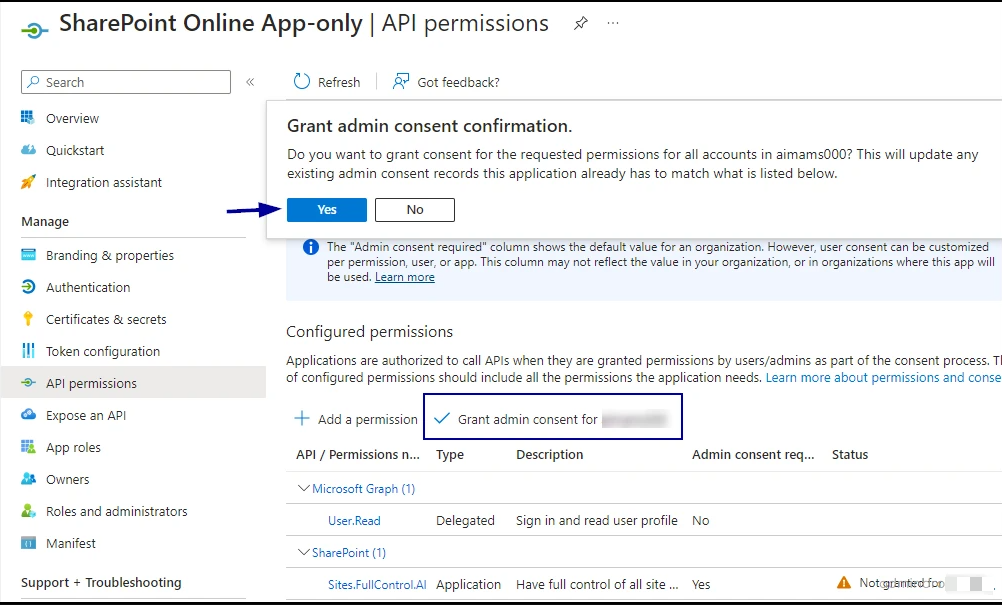The width and height of the screenshot is (1002, 605).
Task: Open Token configuration menu item
Action: [x=102, y=351]
